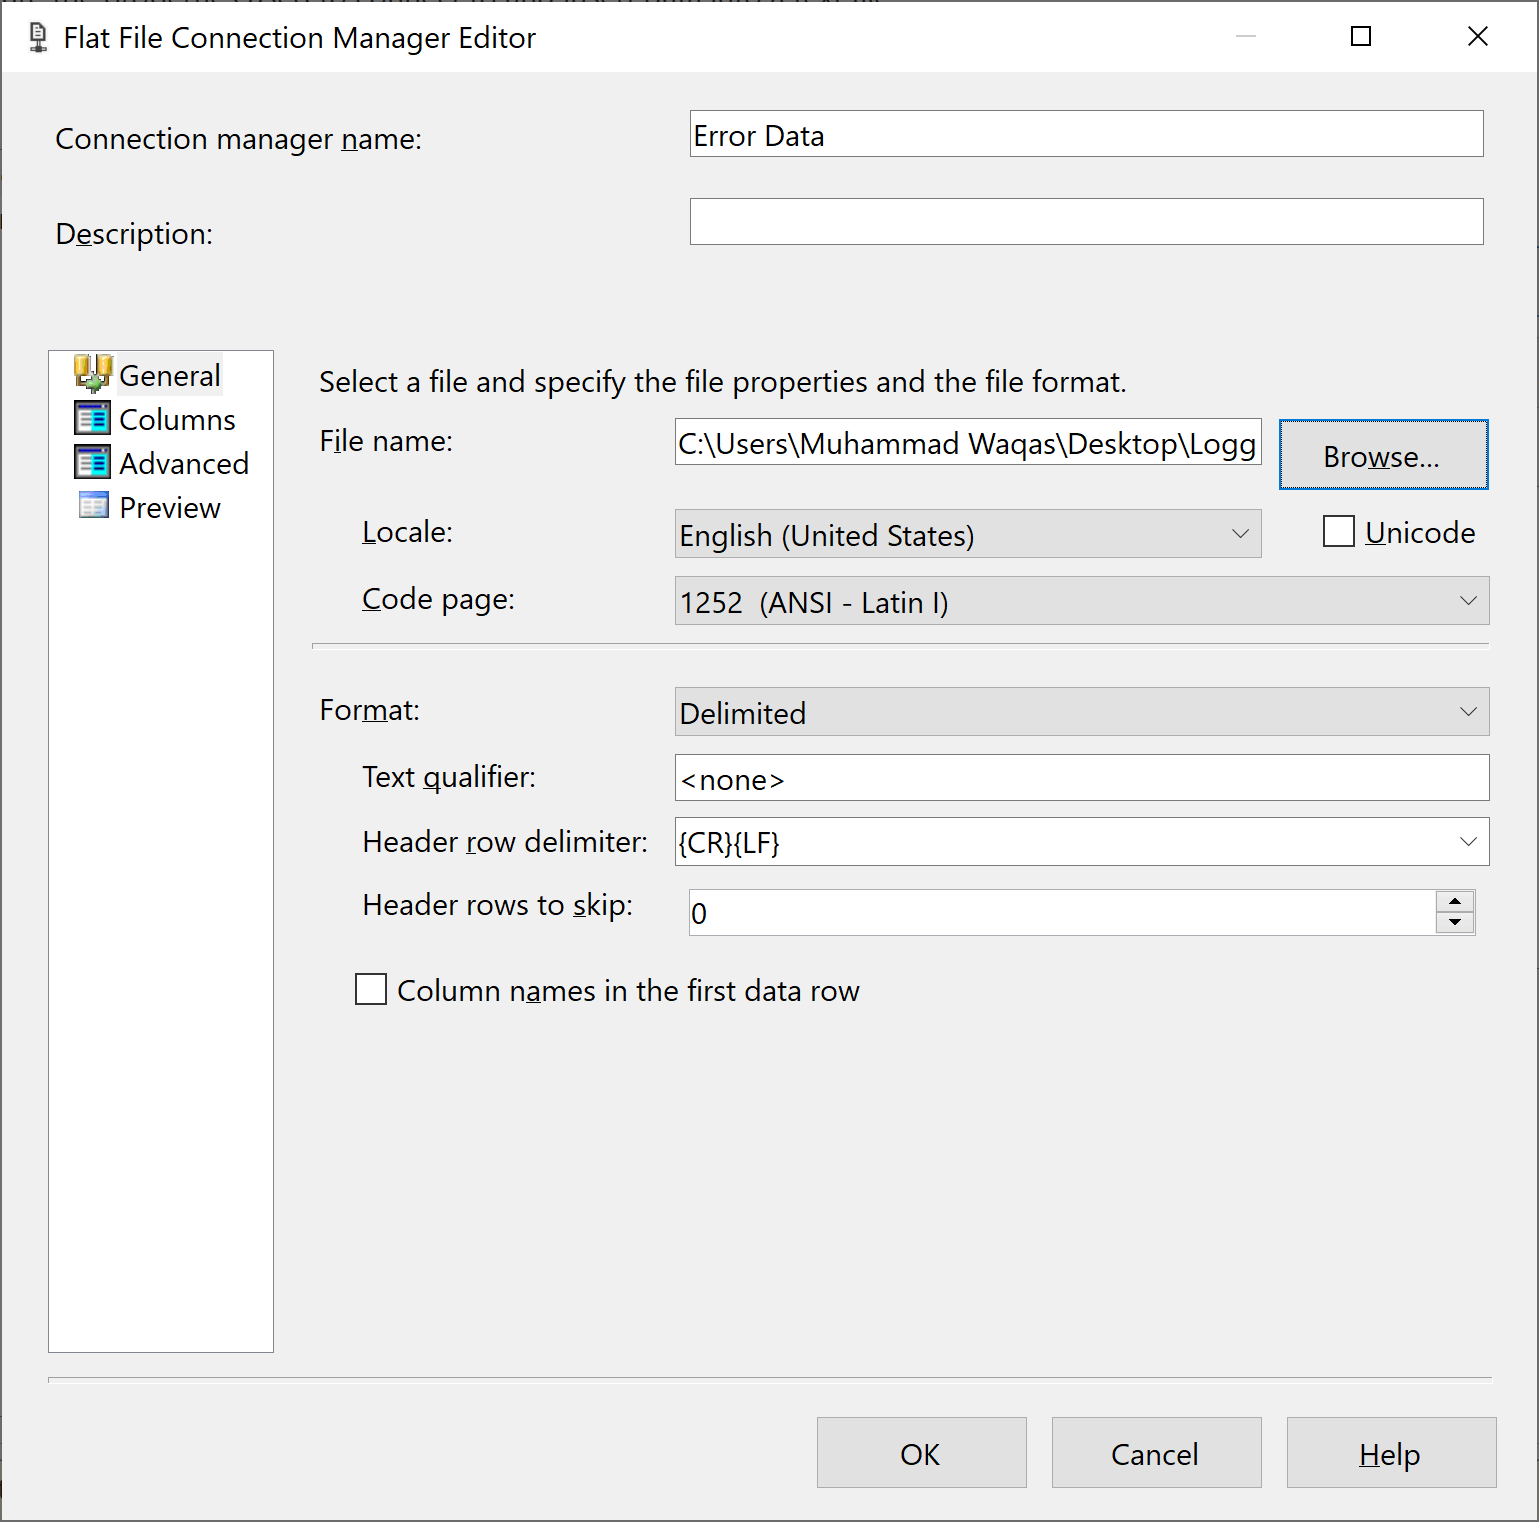1539x1522 pixels.
Task: Open the Help dialog
Action: tap(1390, 1453)
